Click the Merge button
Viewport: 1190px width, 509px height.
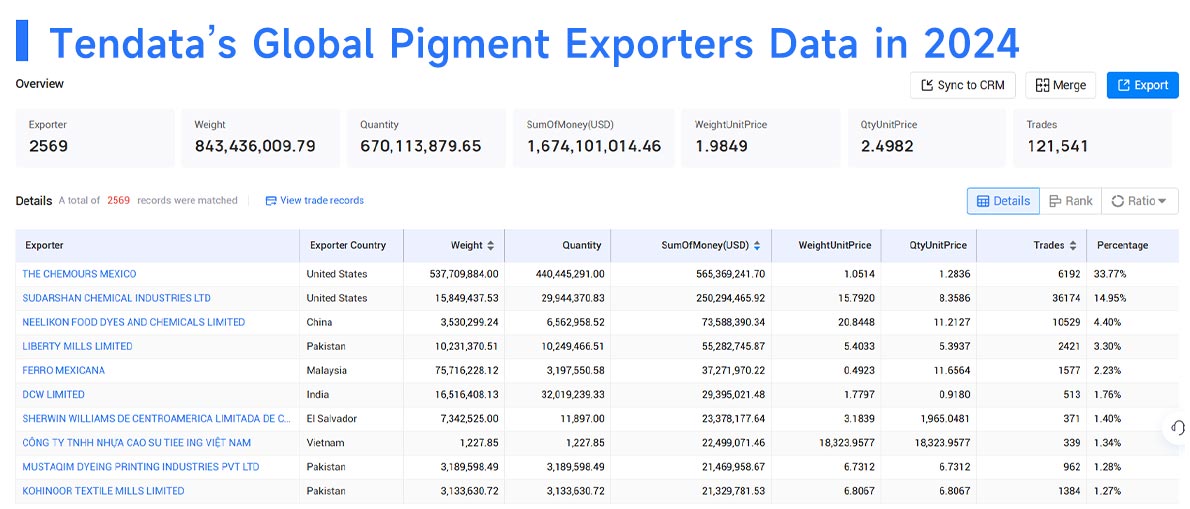click(1060, 85)
